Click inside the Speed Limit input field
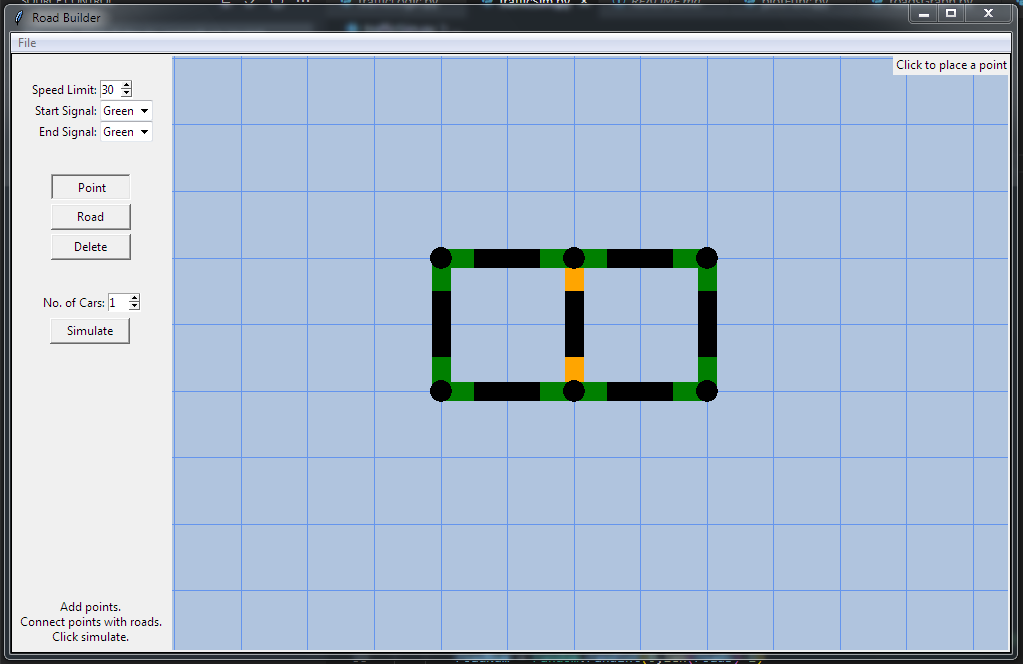The height and width of the screenshot is (664, 1023). [x=110, y=89]
